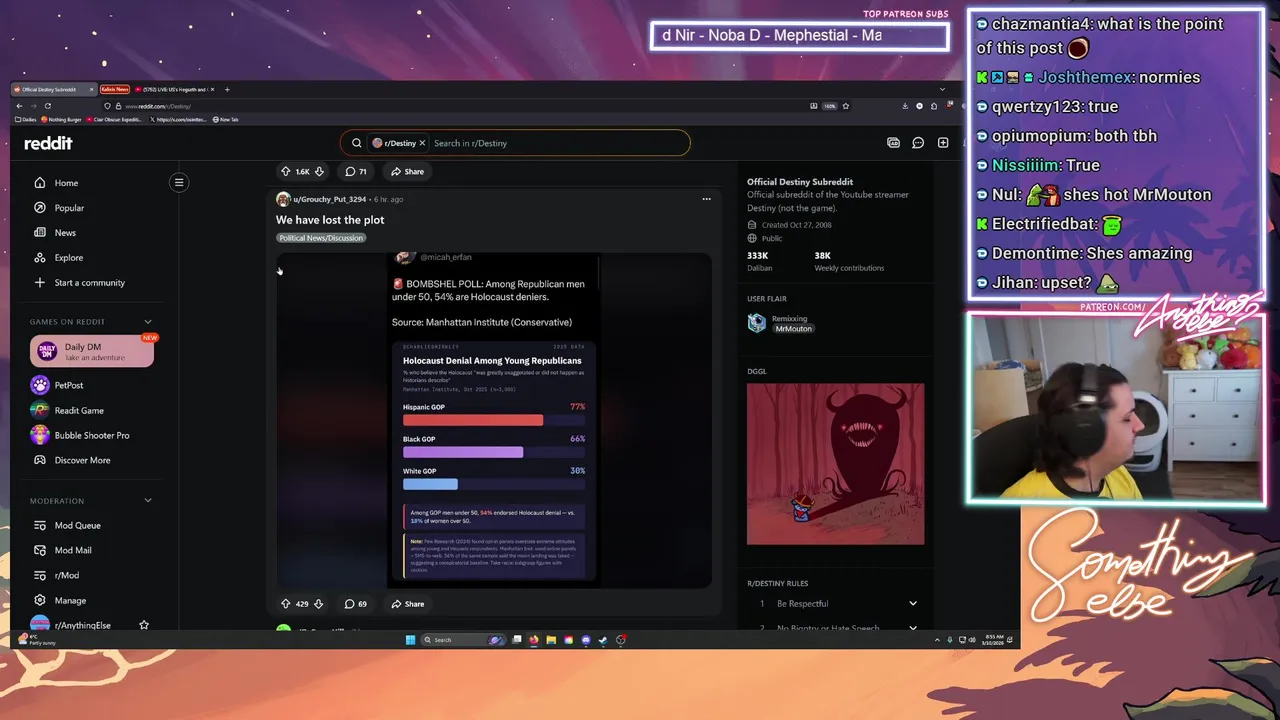Open Bubble Shooter Pro
Viewport: 1280px width, 720px height.
92,435
